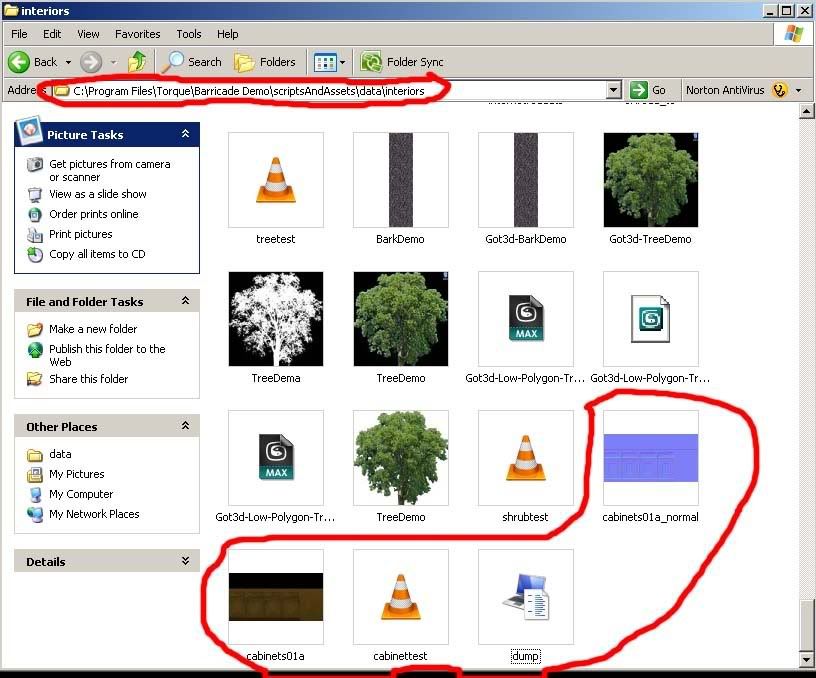816x678 pixels.
Task: Open the Favorites menu
Action: (x=136, y=34)
